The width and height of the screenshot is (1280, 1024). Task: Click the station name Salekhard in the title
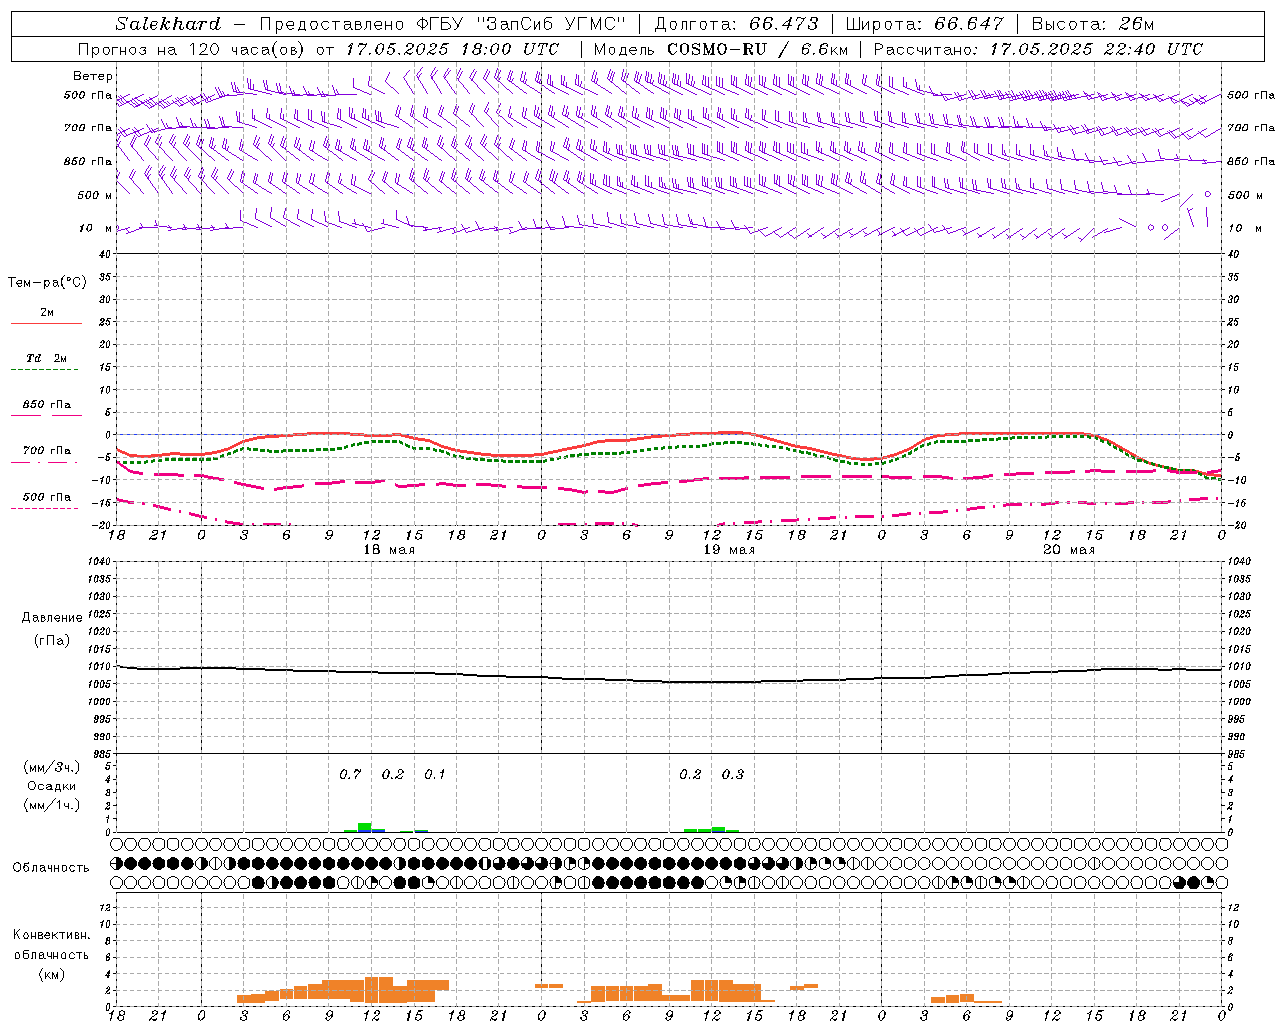click(x=168, y=24)
